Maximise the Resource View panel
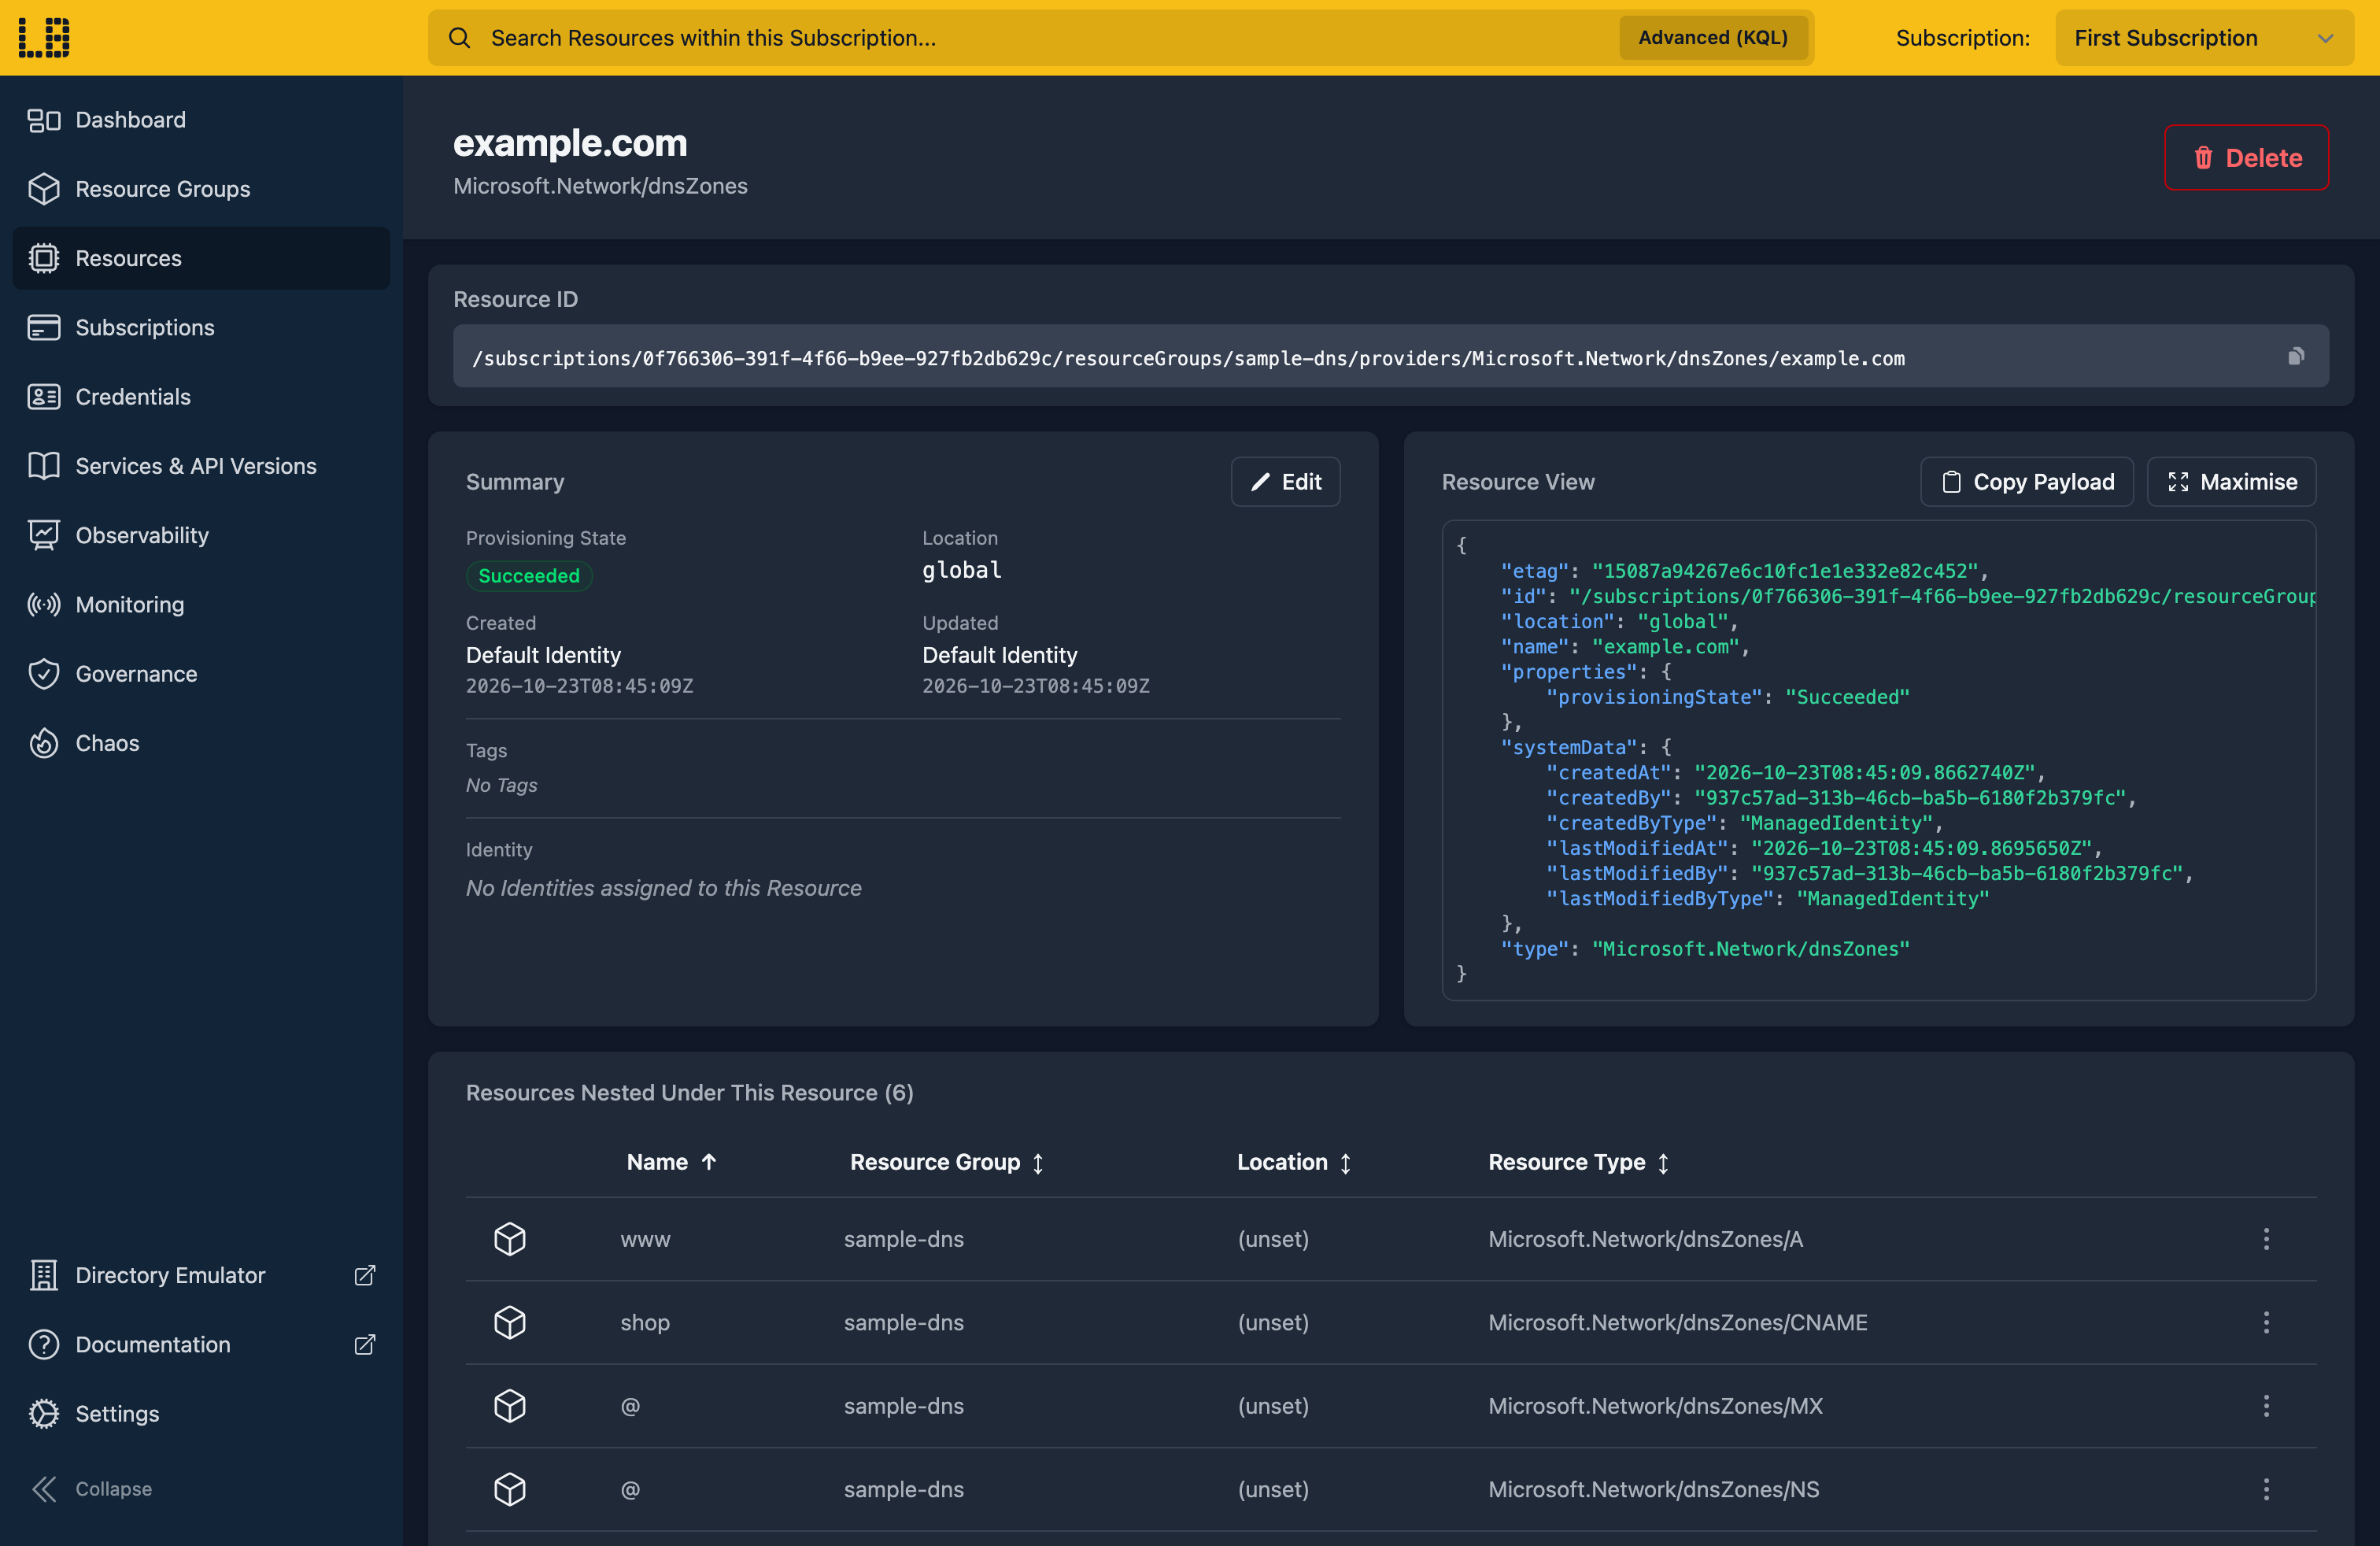2380x1546 pixels. [x=2231, y=482]
